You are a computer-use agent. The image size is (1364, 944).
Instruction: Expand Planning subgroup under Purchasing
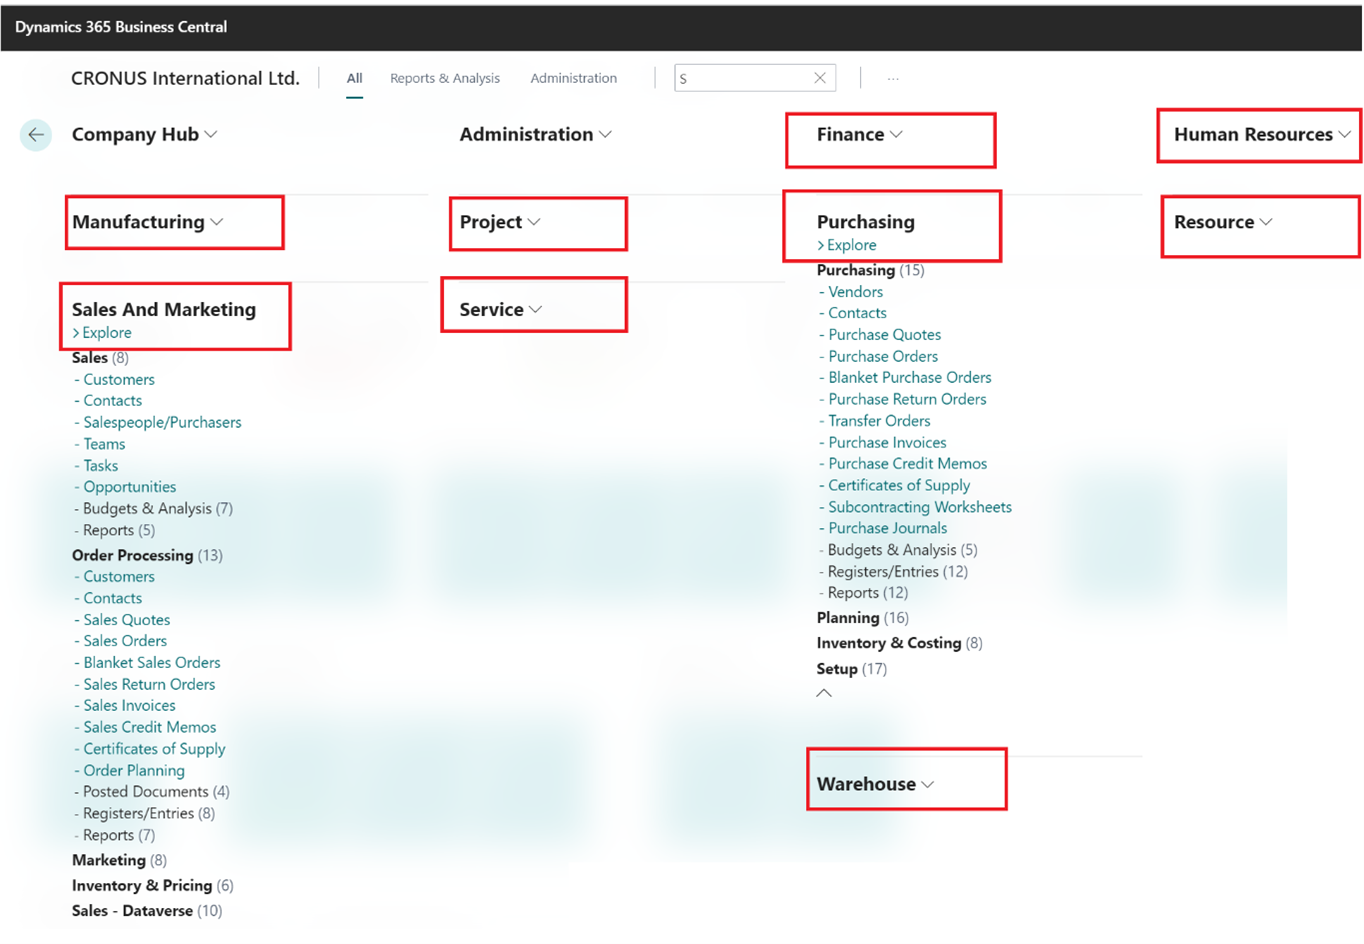click(848, 618)
